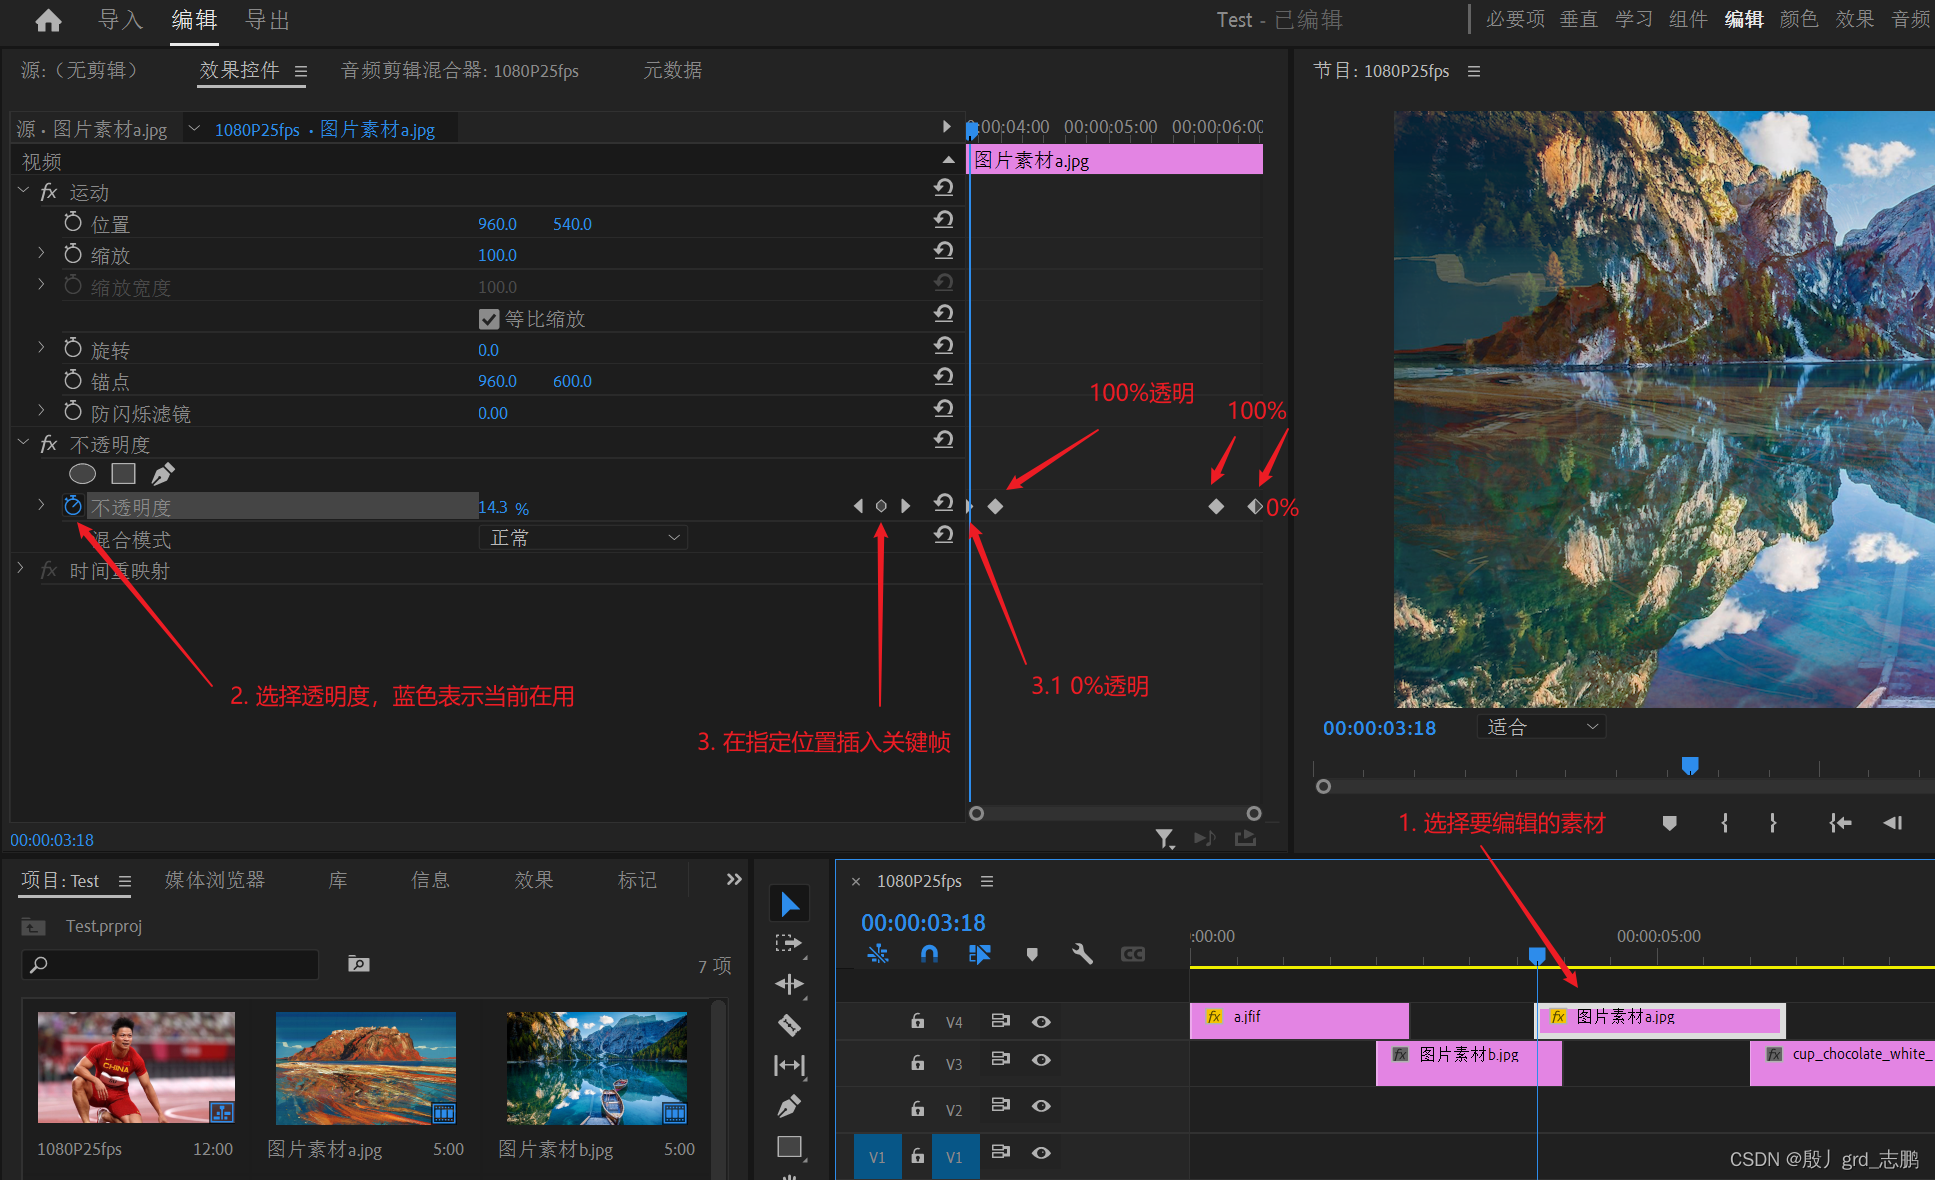Viewport: 1935px width, 1180px height.
Task: Select the Selection arrow tool
Action: pos(789,904)
